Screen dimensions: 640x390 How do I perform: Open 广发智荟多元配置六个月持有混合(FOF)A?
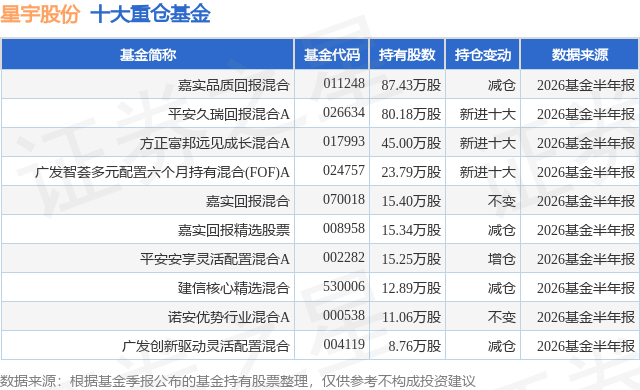(162, 172)
